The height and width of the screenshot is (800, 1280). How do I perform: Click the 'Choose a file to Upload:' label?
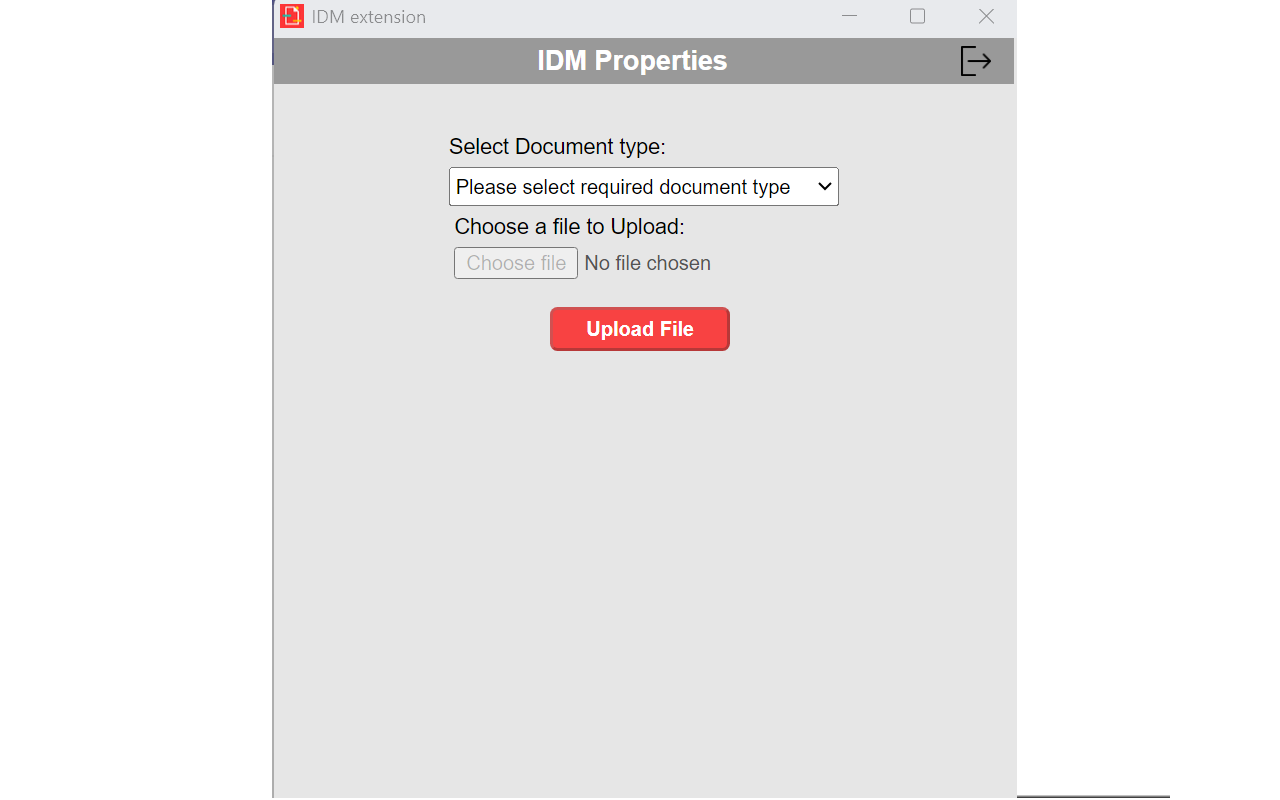(x=569, y=227)
